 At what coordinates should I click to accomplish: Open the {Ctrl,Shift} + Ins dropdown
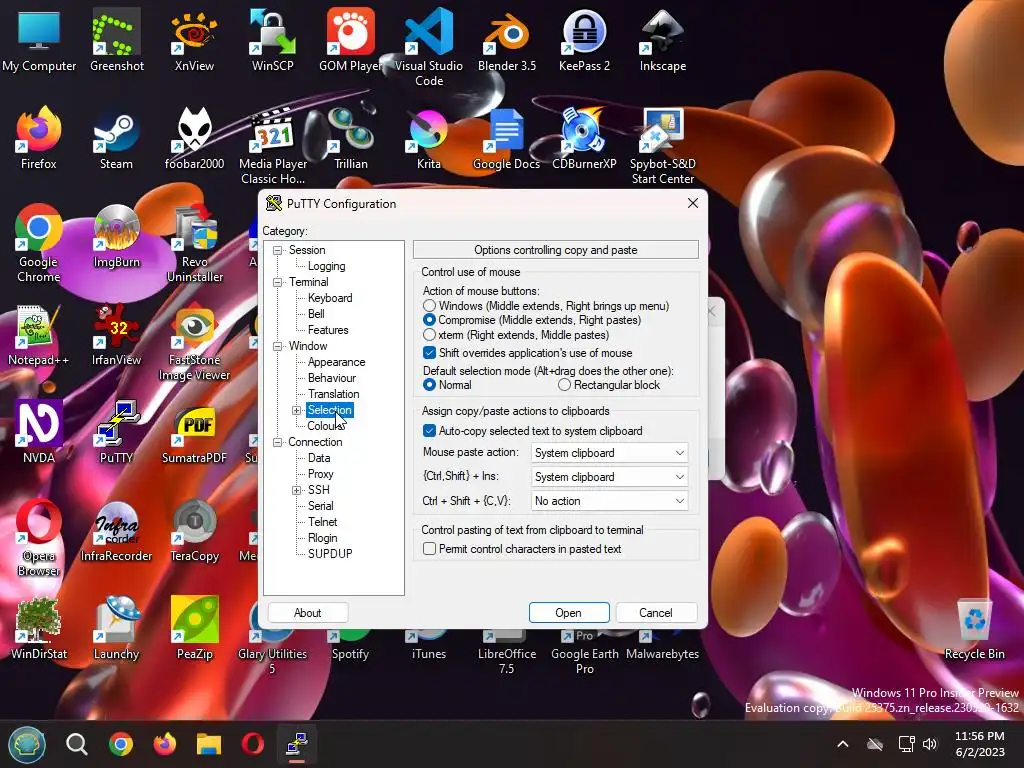point(609,477)
